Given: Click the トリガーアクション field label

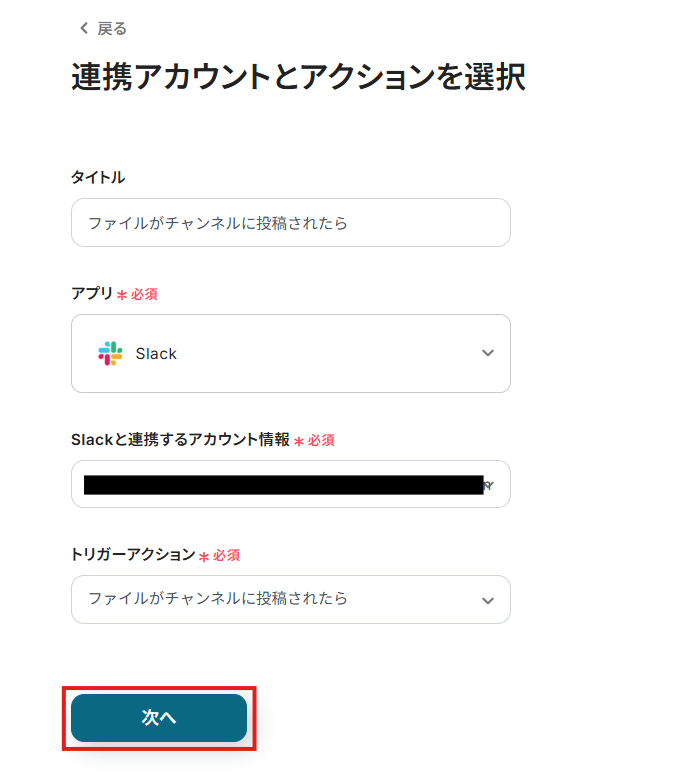Looking at the screenshot, I should 133,554.
